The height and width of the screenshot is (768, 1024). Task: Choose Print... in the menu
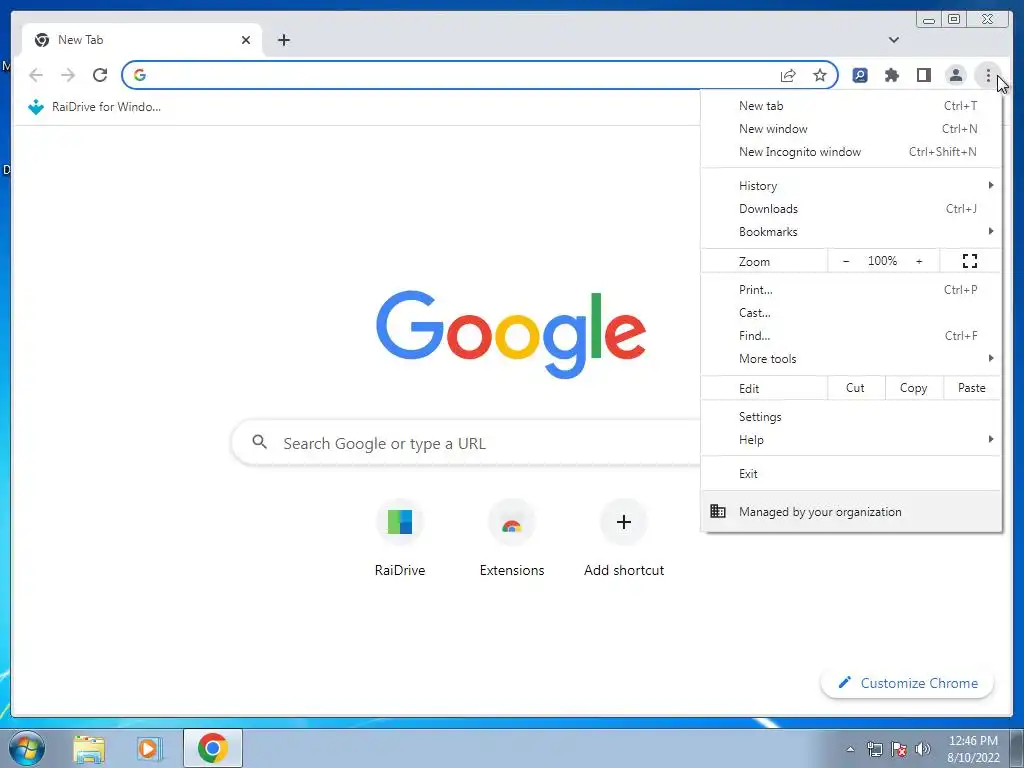coord(851,289)
